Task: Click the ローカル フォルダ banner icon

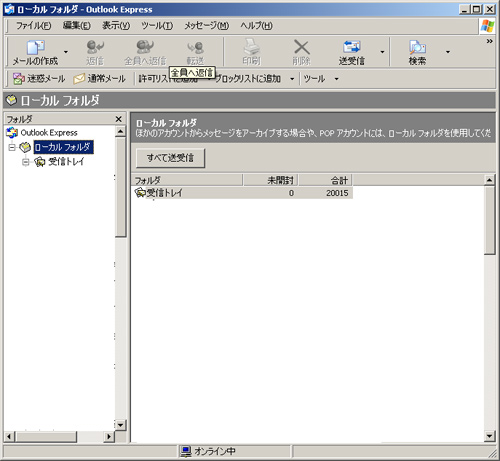Action: tap(11, 100)
